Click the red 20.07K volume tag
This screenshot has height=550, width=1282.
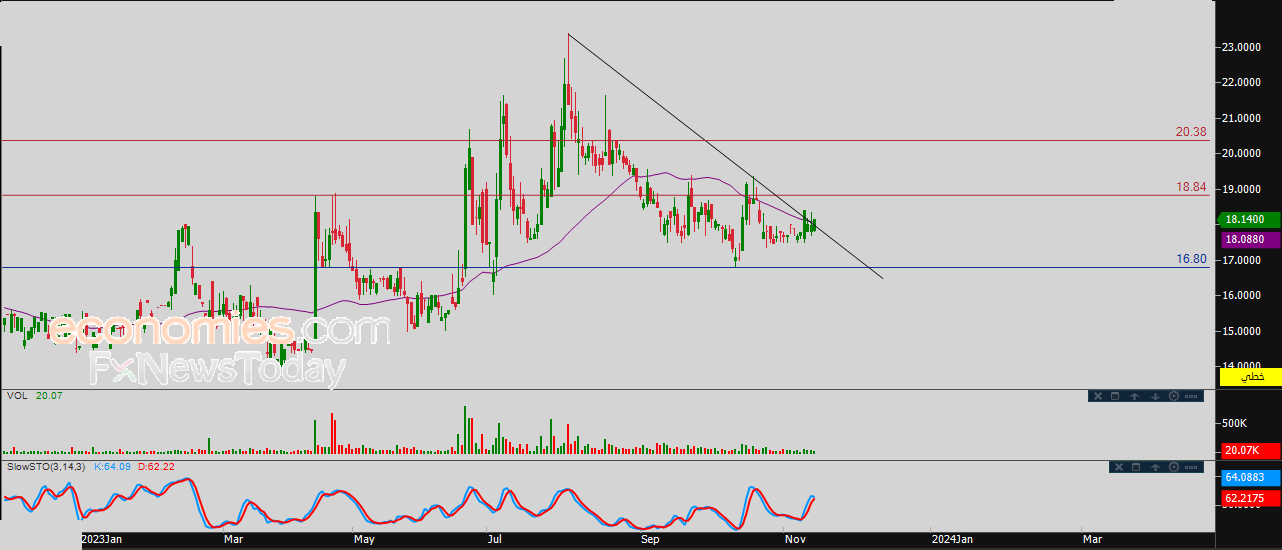[x=1249, y=451]
